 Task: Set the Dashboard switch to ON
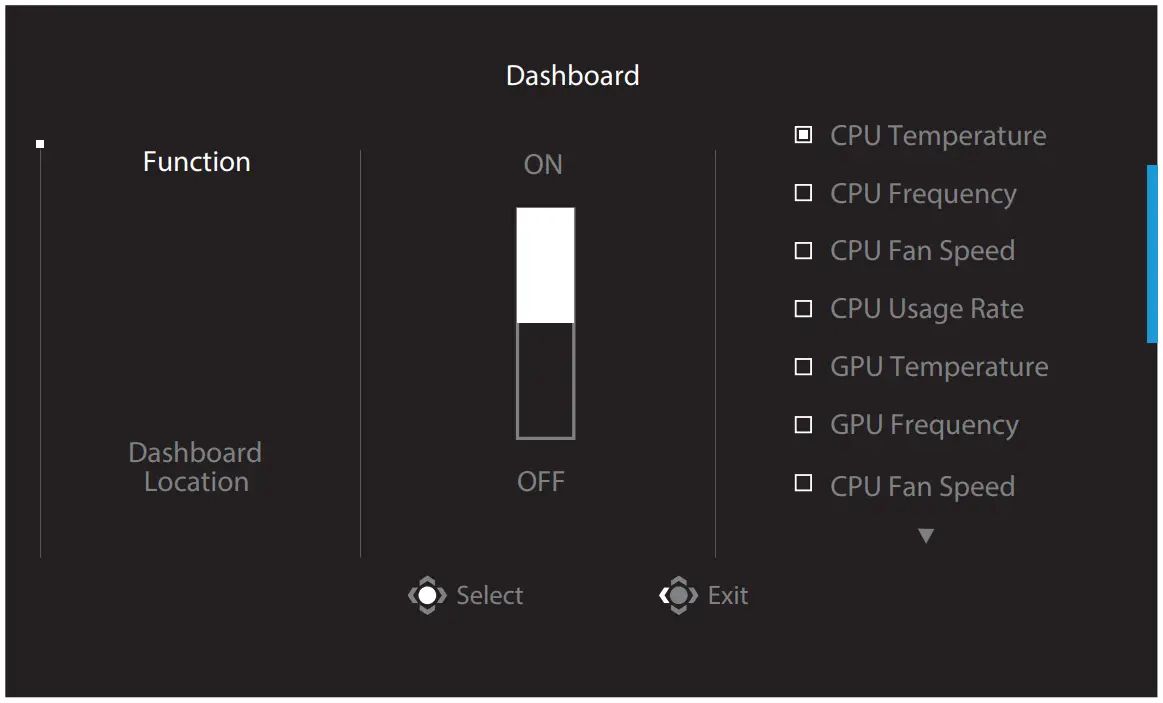point(544,260)
